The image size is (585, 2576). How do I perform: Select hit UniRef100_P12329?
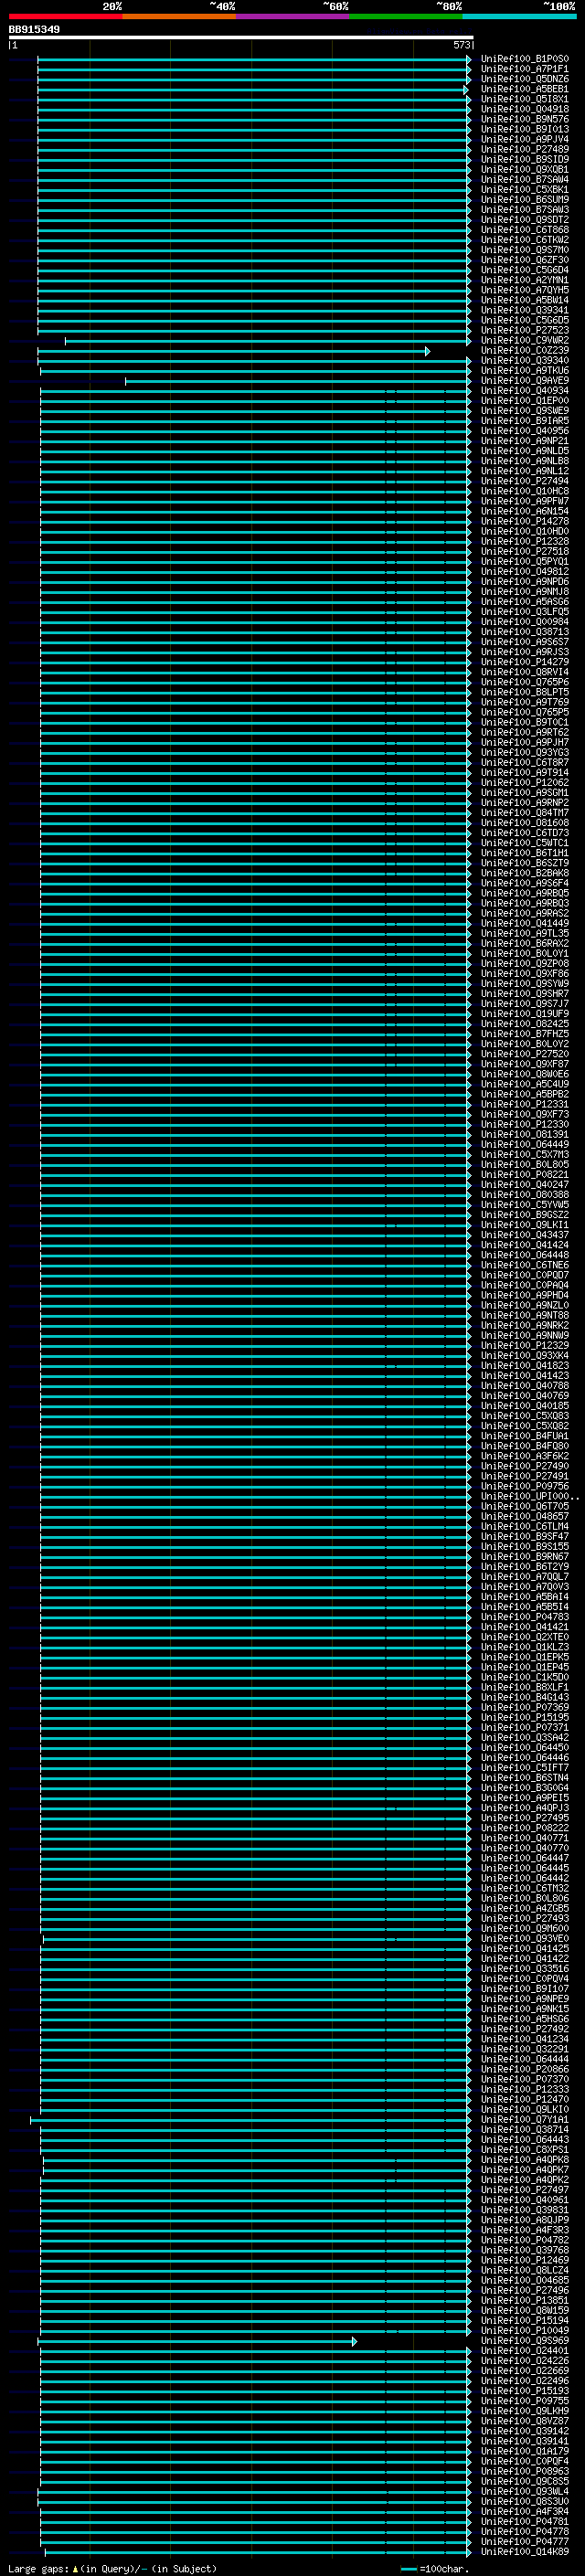tap(524, 1345)
